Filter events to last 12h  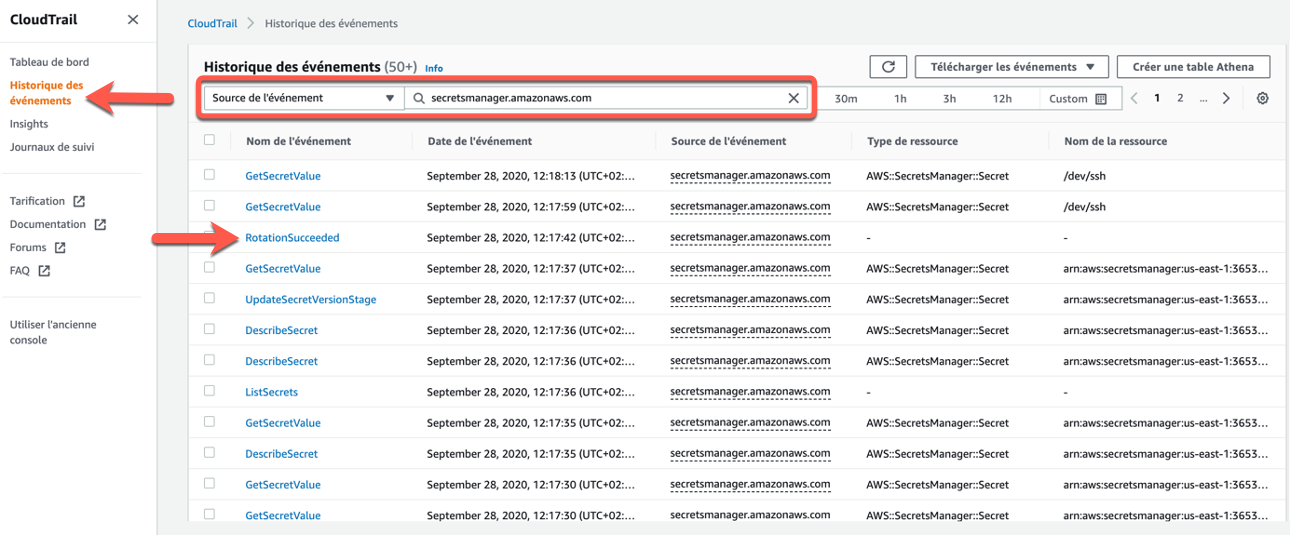pos(1002,99)
